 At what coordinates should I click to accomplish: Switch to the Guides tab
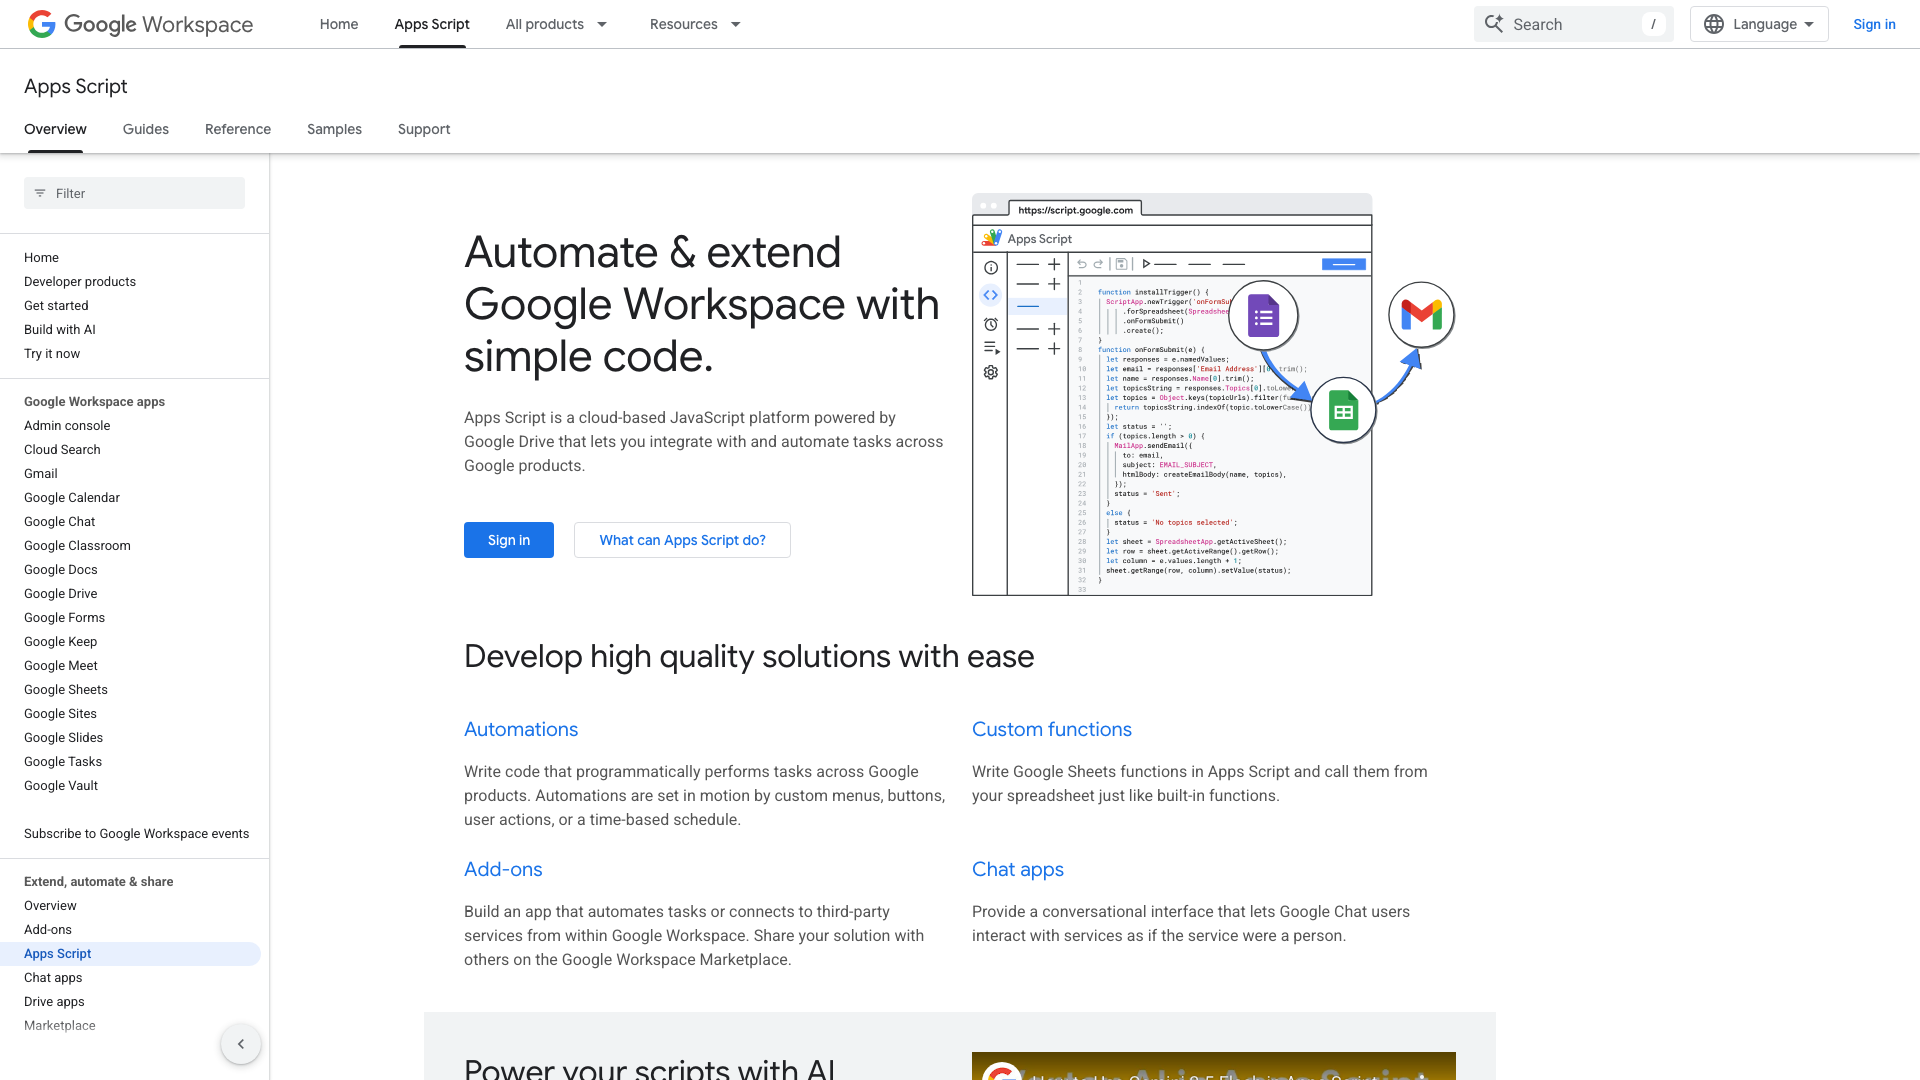(146, 129)
